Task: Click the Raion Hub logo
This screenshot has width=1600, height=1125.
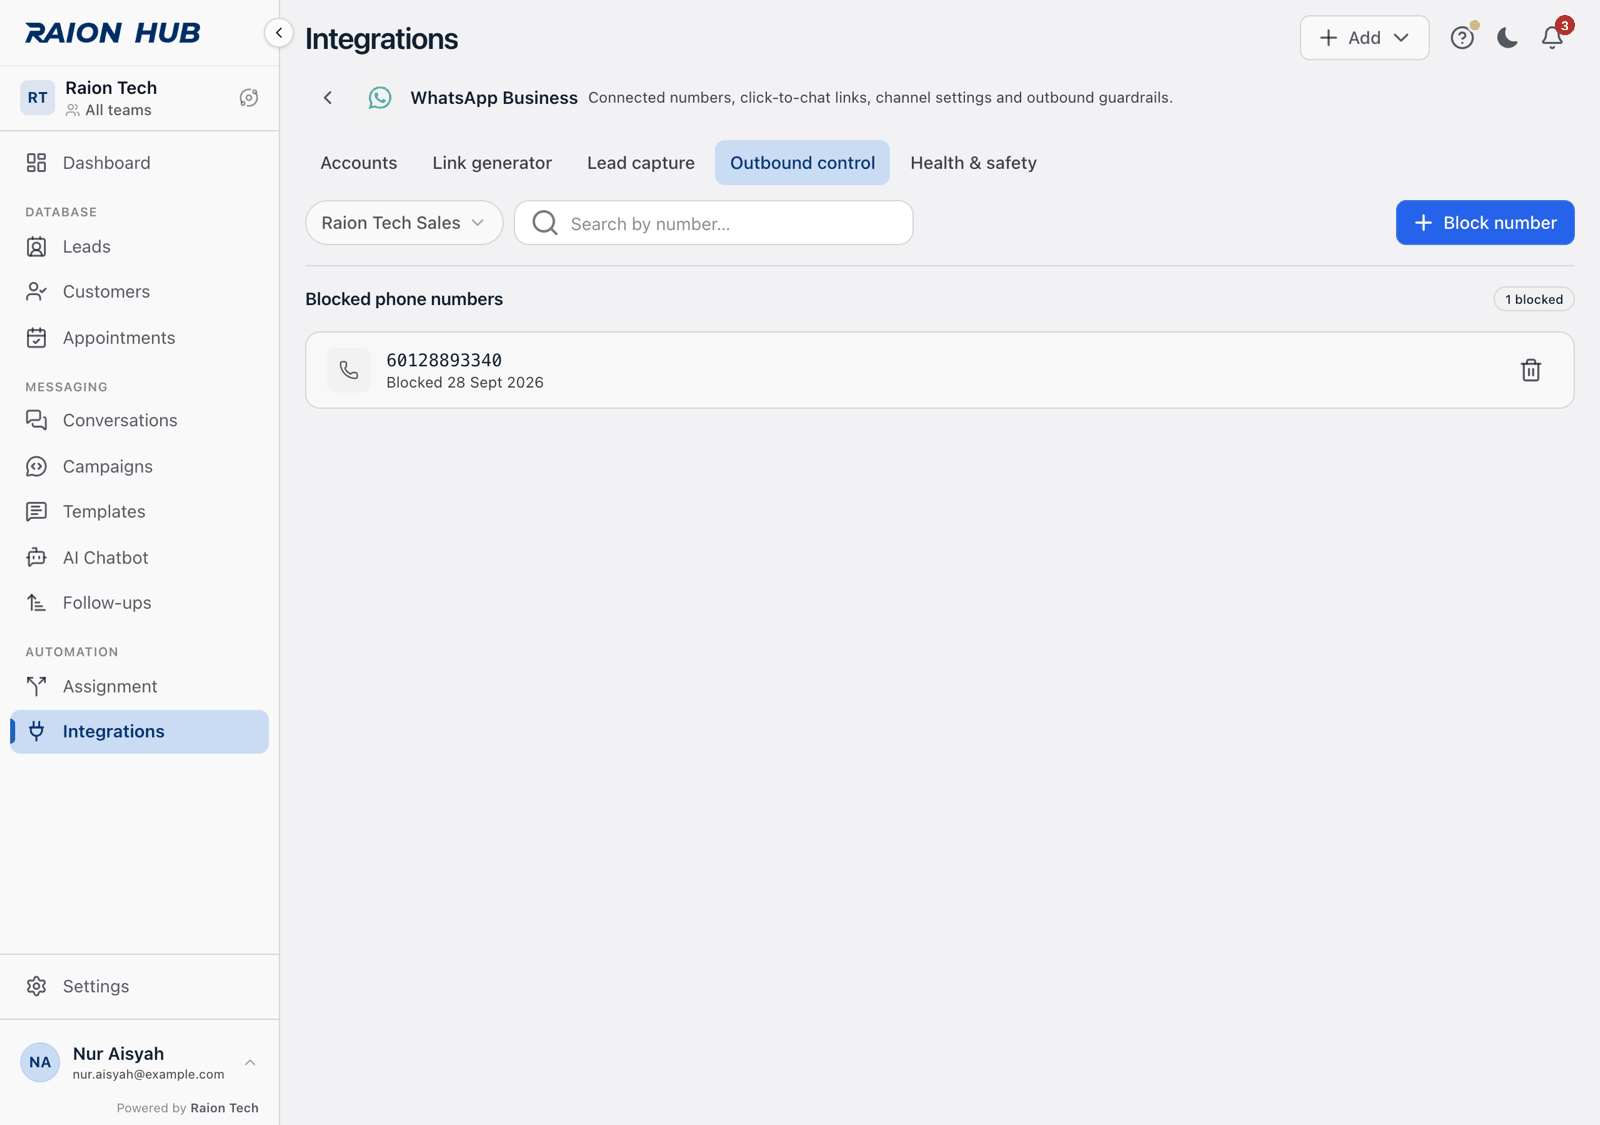Action: [x=112, y=33]
